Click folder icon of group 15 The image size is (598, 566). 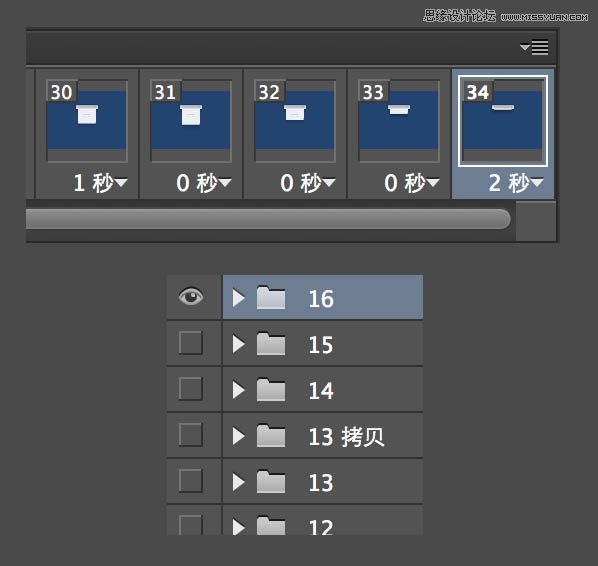point(271,344)
